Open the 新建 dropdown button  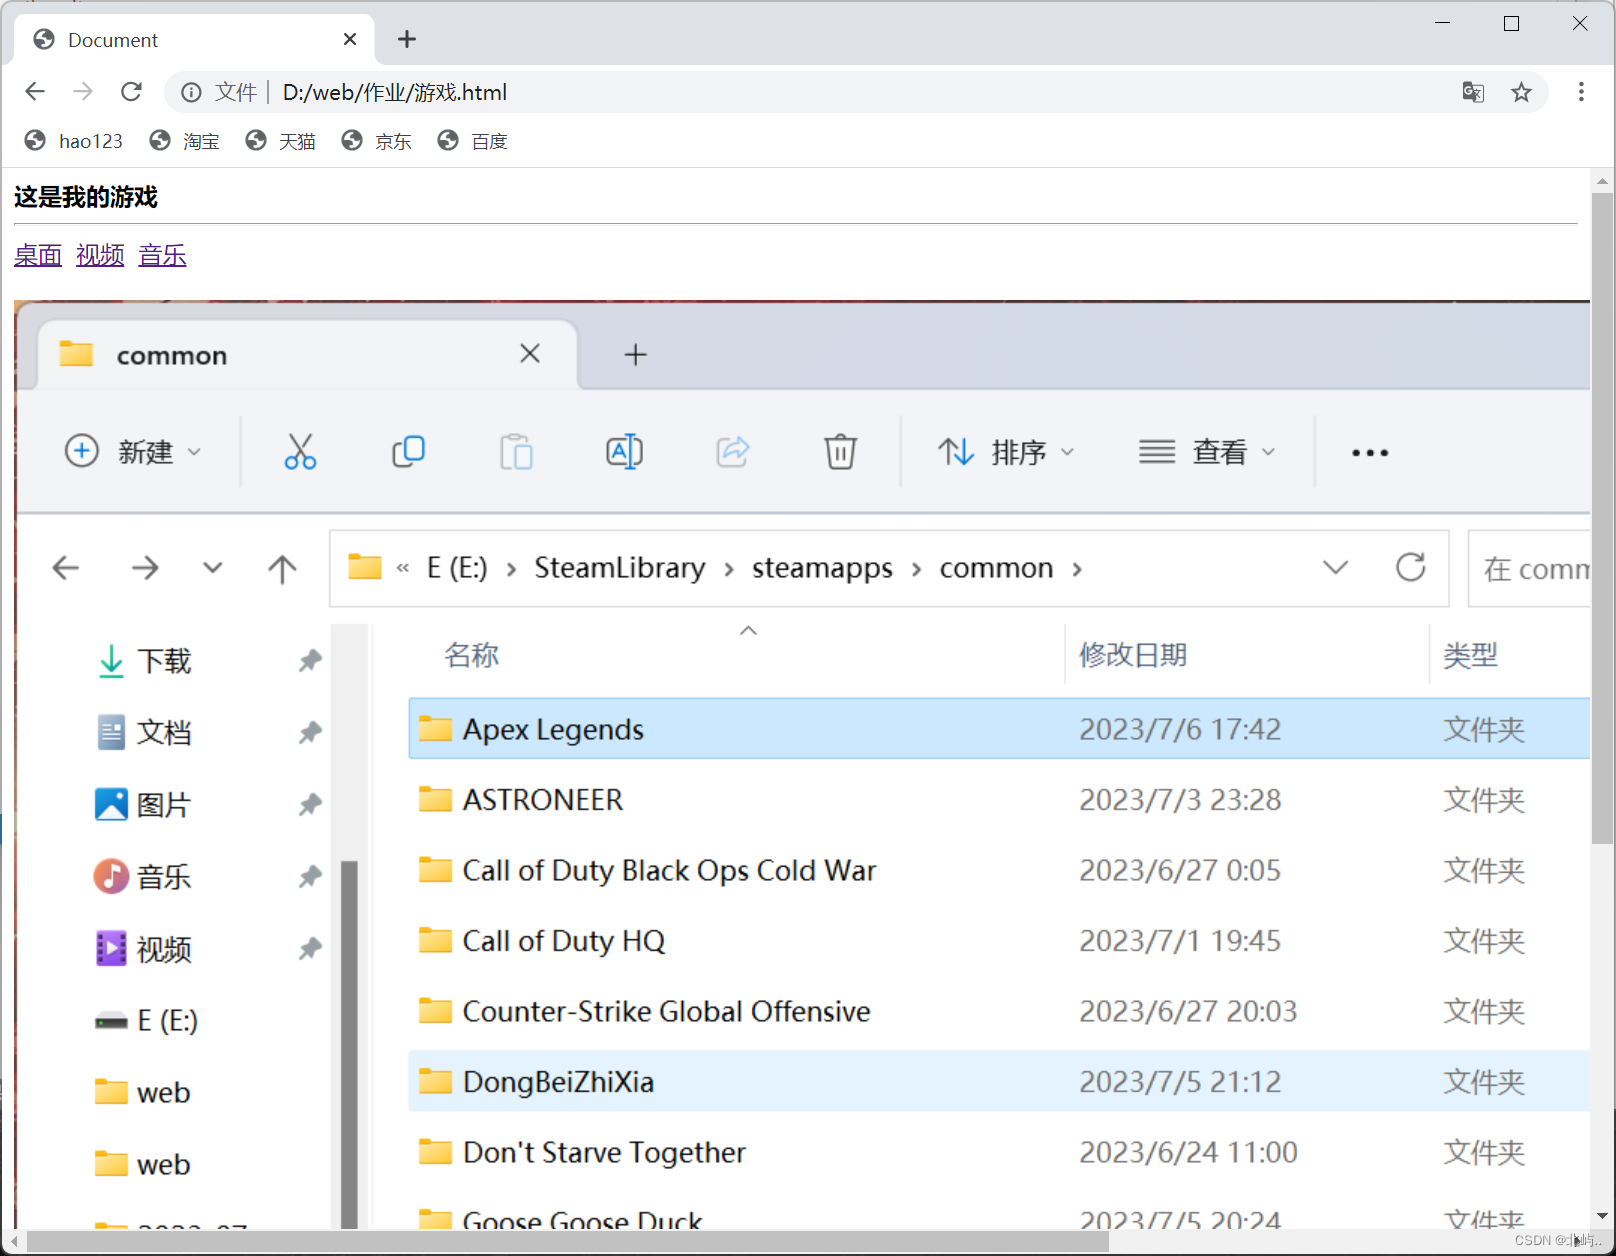click(133, 452)
